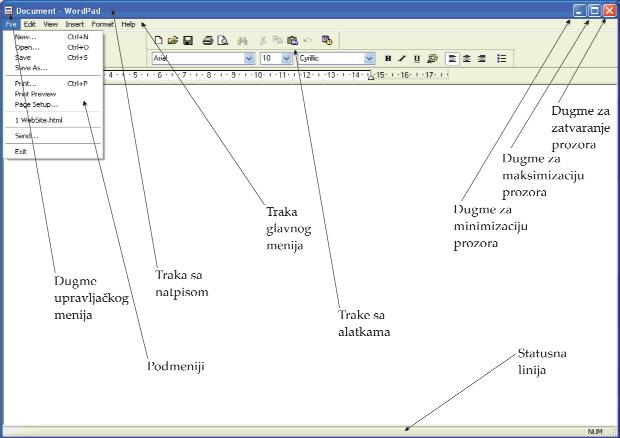Viewport: 620px width, 438px height.
Task: Choose Save in the File menu
Action: [53, 57]
